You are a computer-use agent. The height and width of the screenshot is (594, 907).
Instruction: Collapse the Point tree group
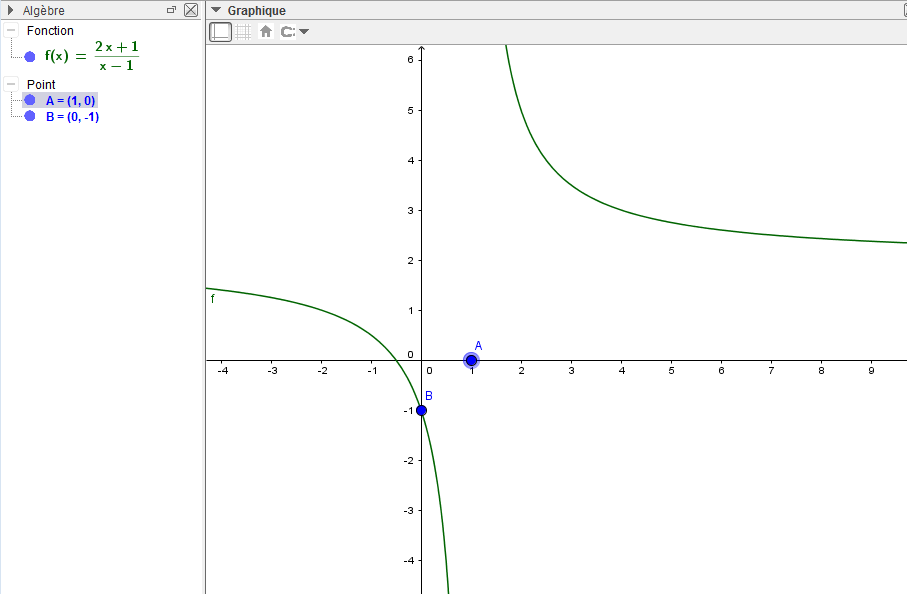10,85
